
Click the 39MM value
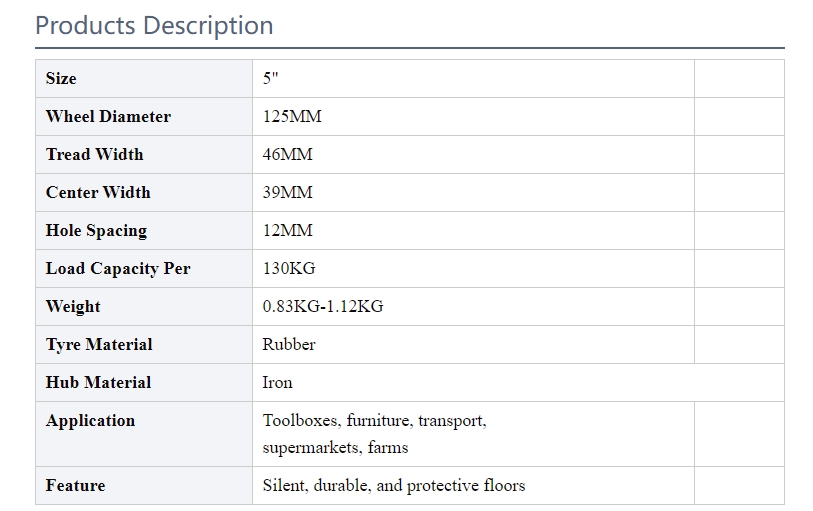click(x=287, y=192)
